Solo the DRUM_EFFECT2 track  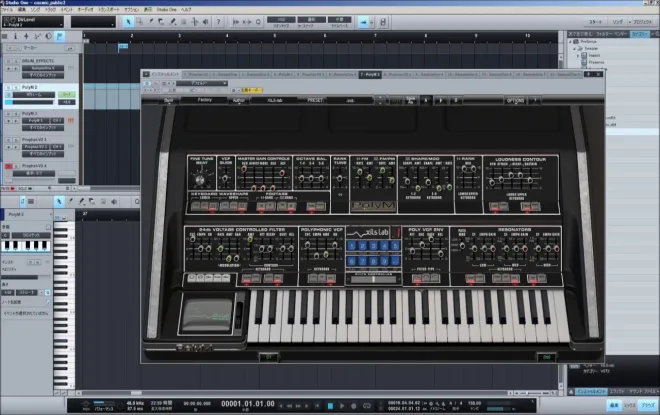pyautogui.click(x=16, y=61)
